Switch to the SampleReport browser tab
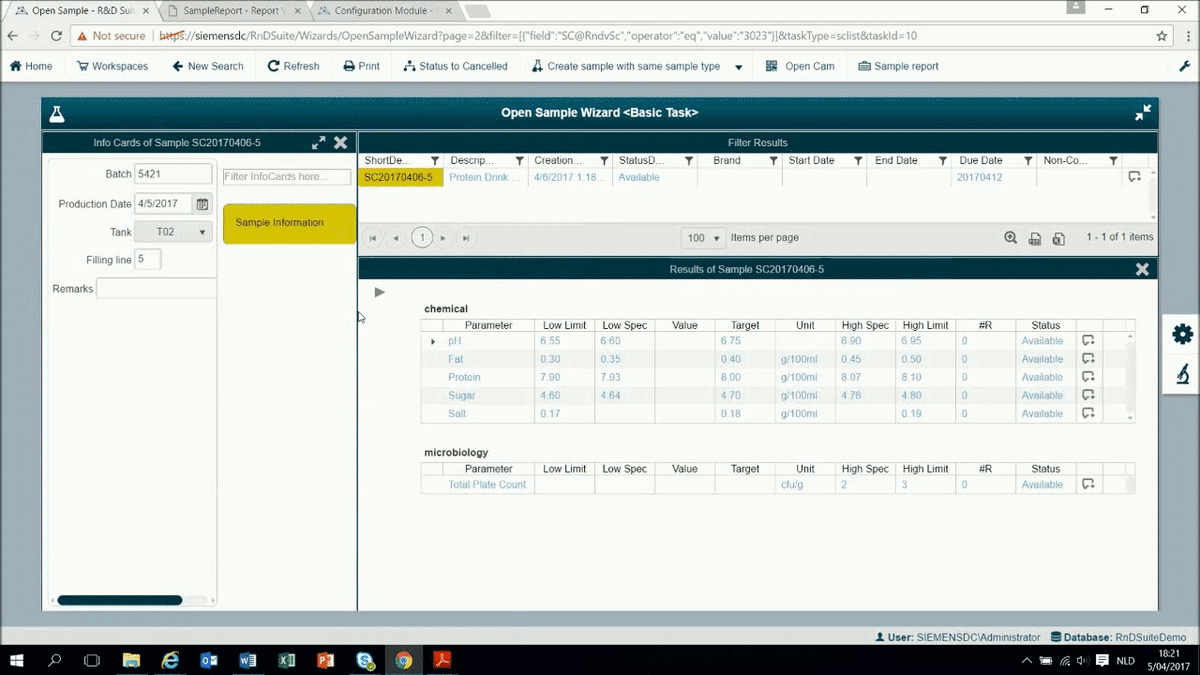This screenshot has height=675, width=1200. pyautogui.click(x=232, y=10)
